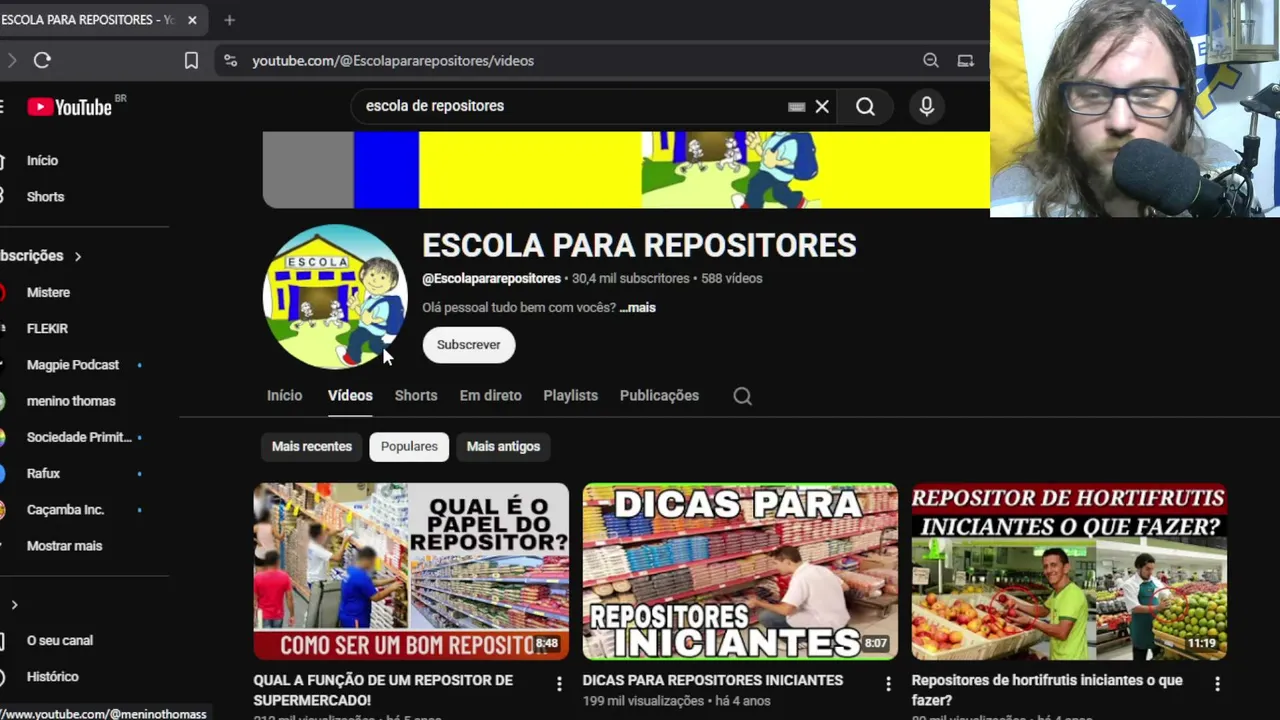The width and height of the screenshot is (1280, 720).
Task: Expand subscriptions list with Mostrar mais
Action: tap(64, 546)
